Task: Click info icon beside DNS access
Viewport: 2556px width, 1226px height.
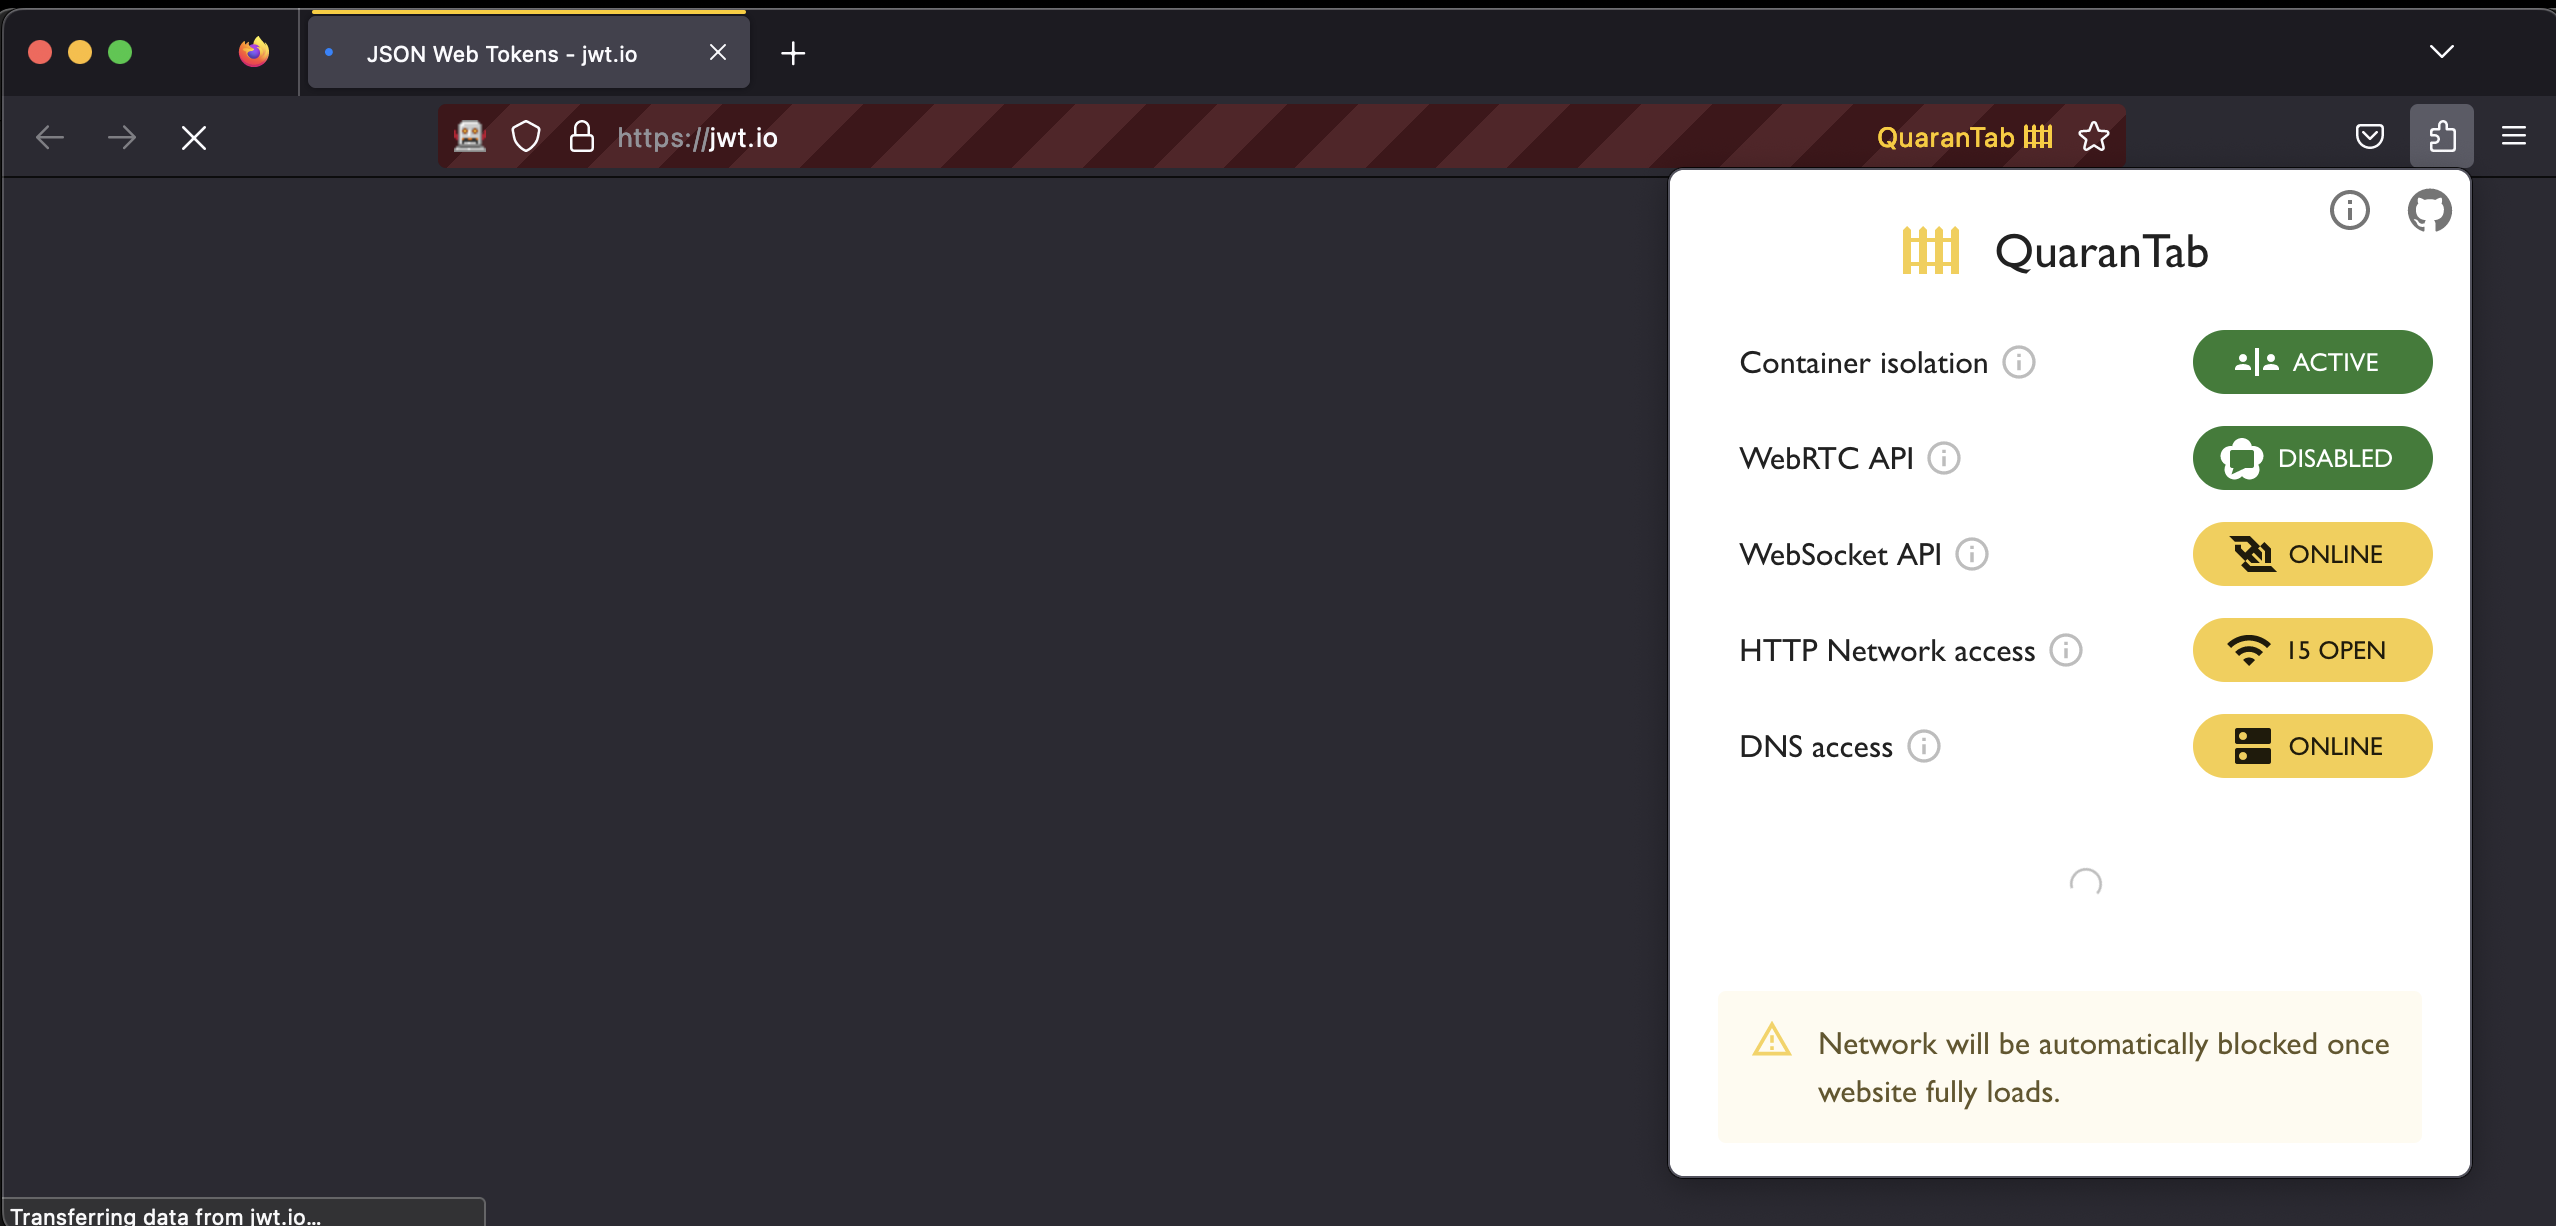Action: click(x=1923, y=746)
